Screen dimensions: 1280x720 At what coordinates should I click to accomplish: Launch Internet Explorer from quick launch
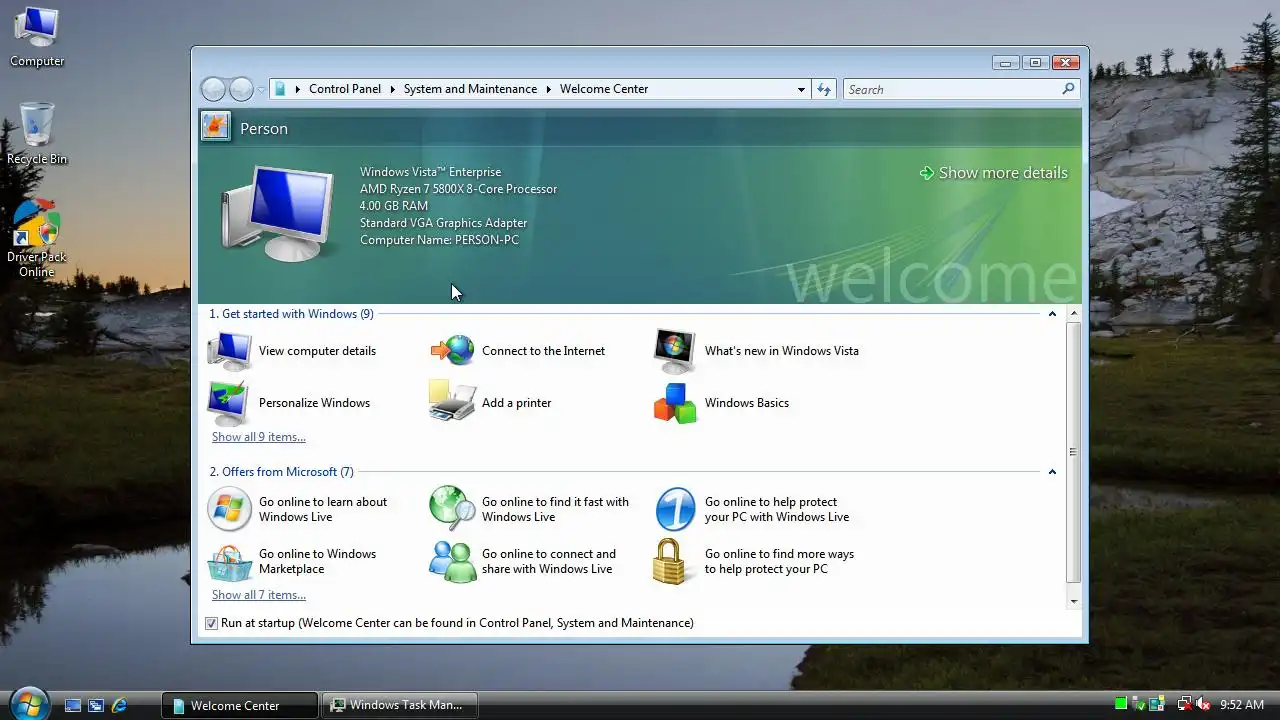tap(119, 705)
